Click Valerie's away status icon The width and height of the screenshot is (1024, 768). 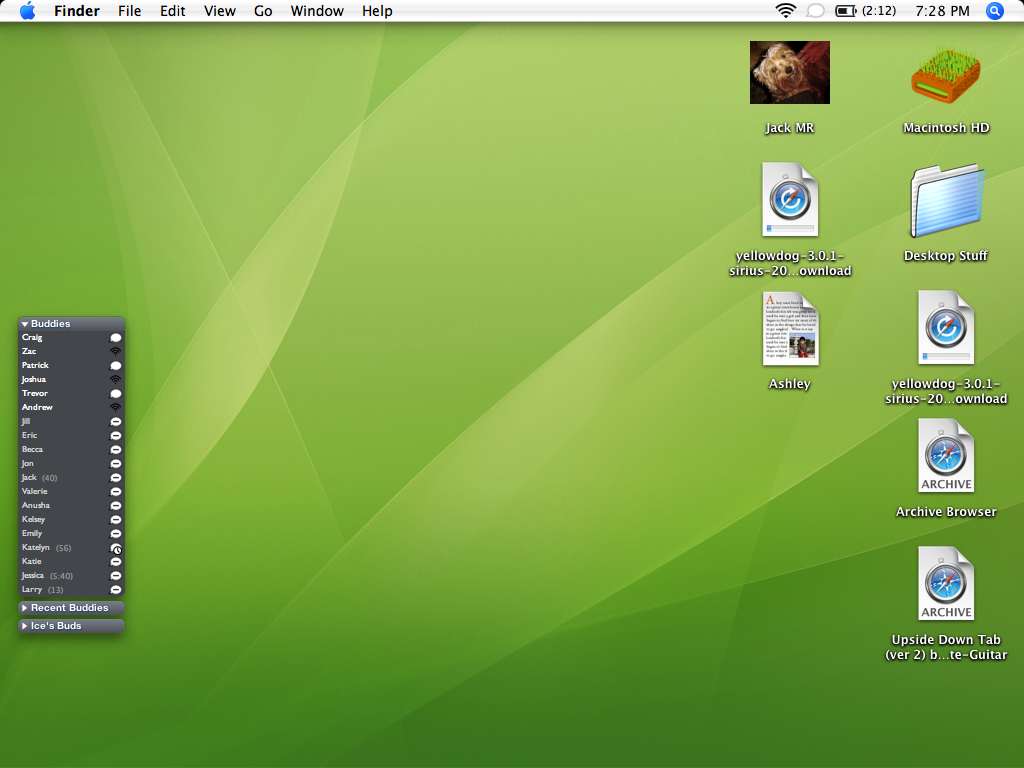116,492
